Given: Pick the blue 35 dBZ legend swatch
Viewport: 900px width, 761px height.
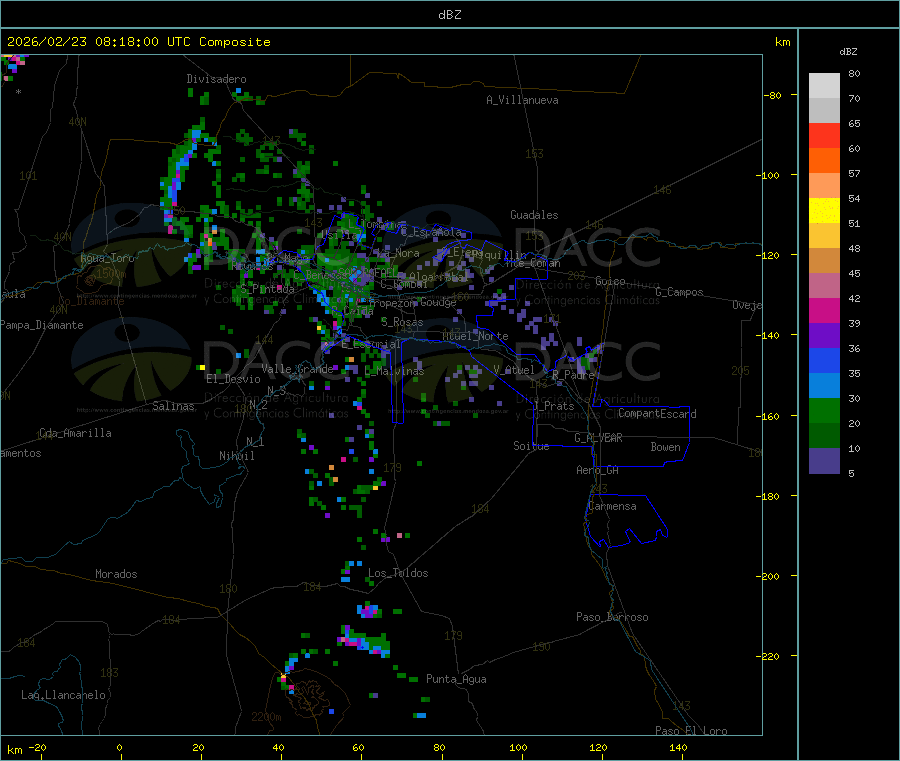Looking at the screenshot, I should pos(824,360).
